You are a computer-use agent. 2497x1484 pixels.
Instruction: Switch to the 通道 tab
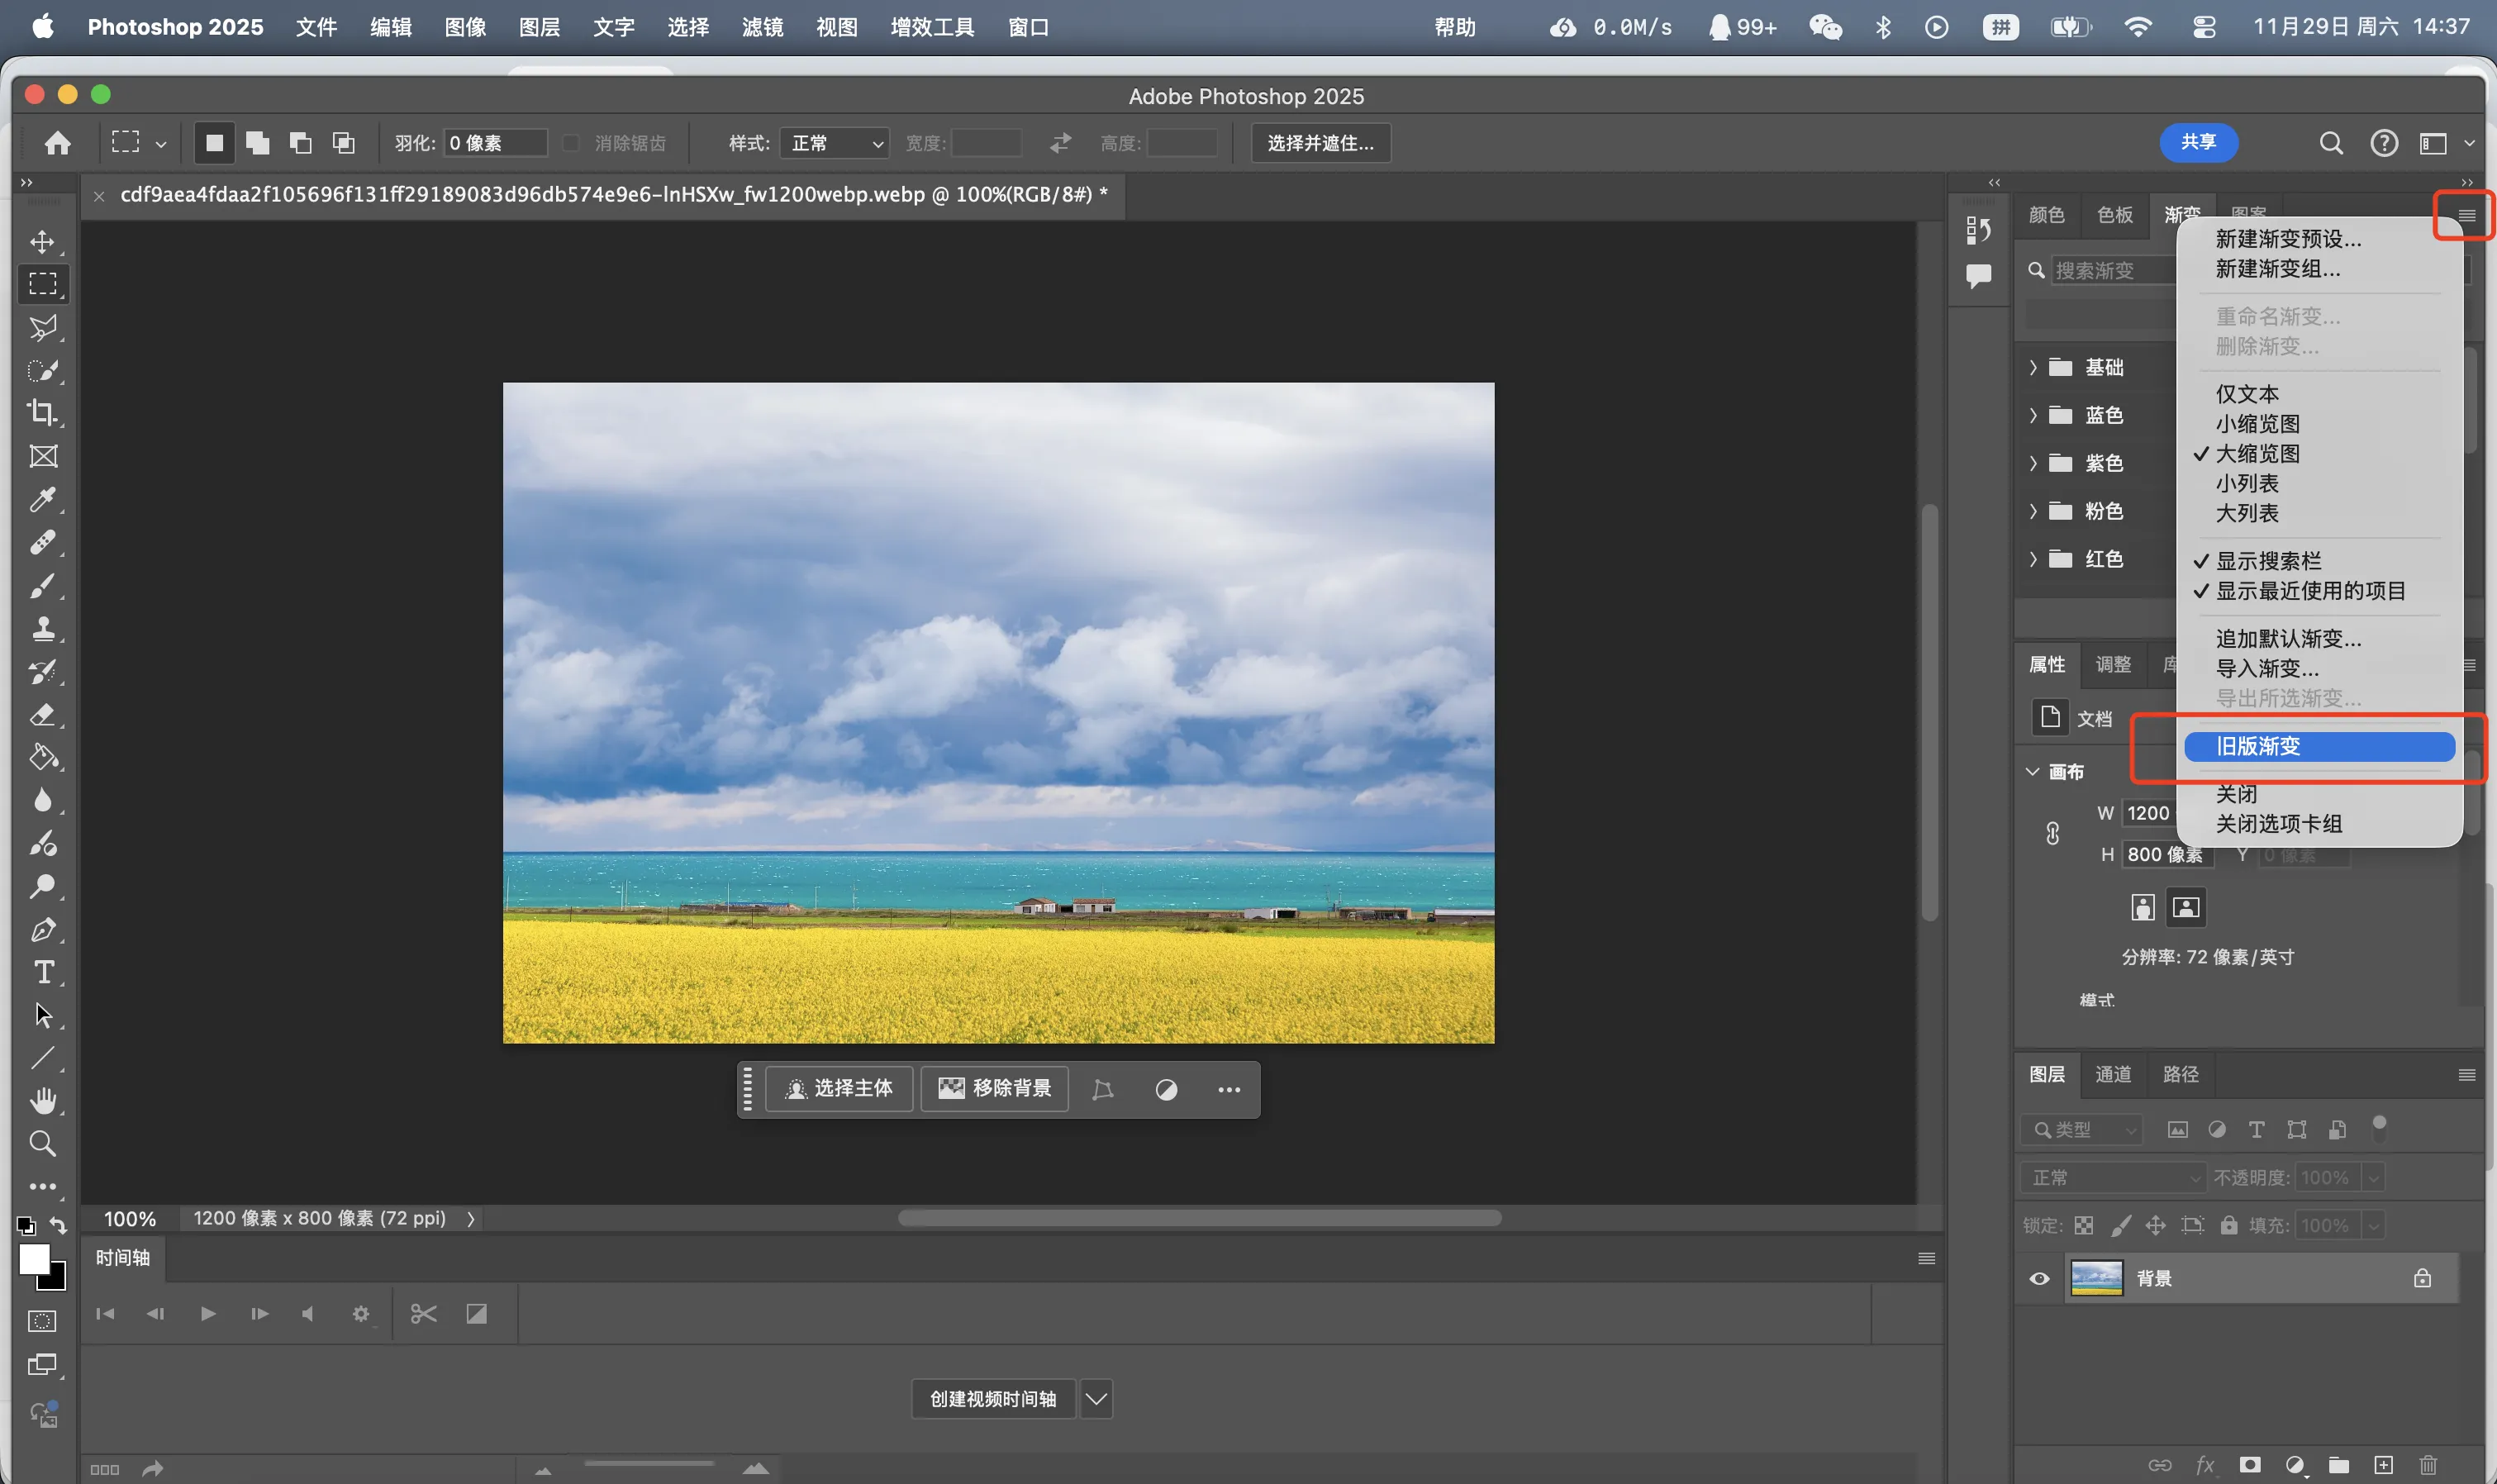click(2112, 1074)
